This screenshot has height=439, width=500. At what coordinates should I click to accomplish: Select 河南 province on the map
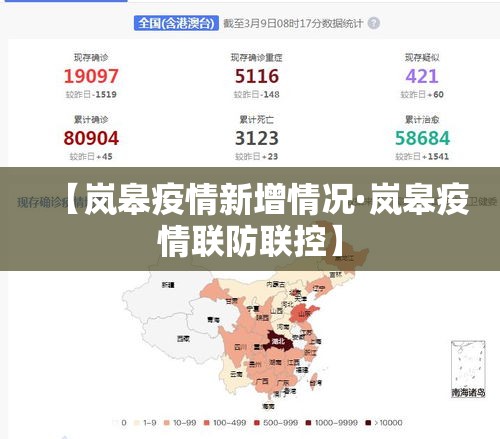pyautogui.click(x=283, y=327)
